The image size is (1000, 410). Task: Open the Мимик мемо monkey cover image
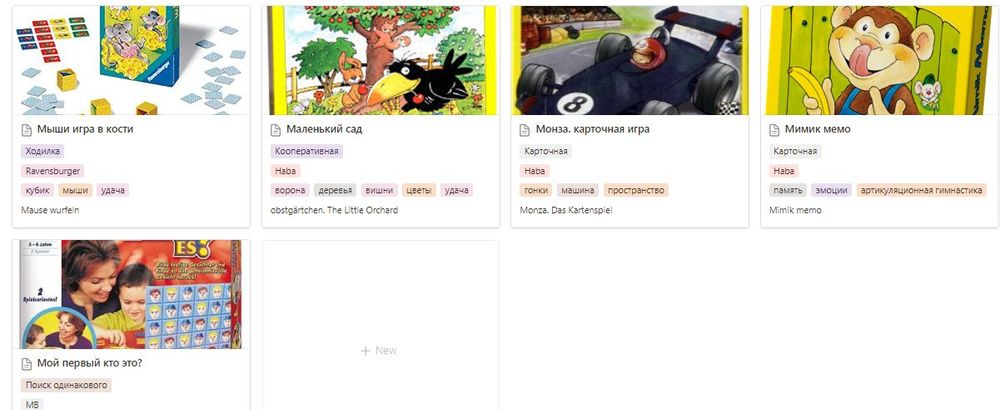tap(879, 61)
